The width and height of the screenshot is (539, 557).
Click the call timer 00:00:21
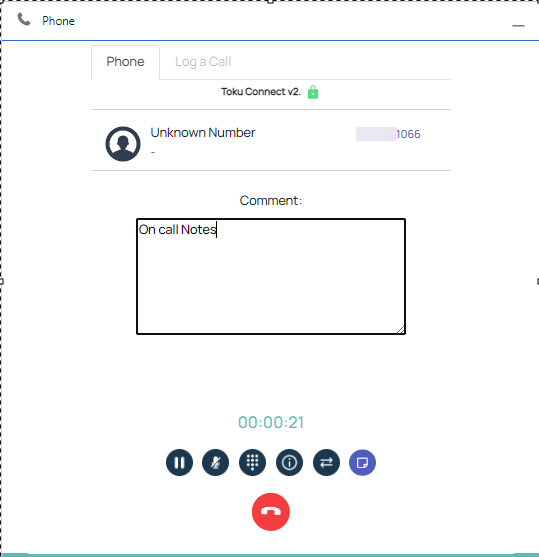coord(271,422)
